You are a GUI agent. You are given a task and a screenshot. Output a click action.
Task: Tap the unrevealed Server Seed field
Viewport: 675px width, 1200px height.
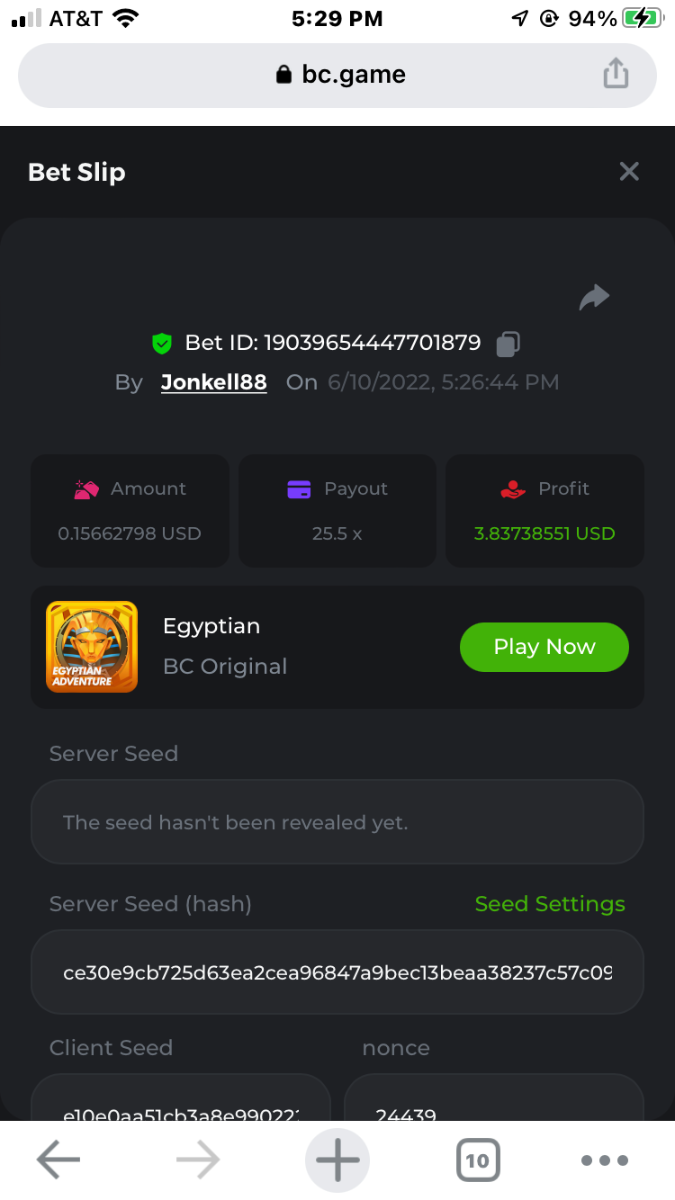click(337, 823)
